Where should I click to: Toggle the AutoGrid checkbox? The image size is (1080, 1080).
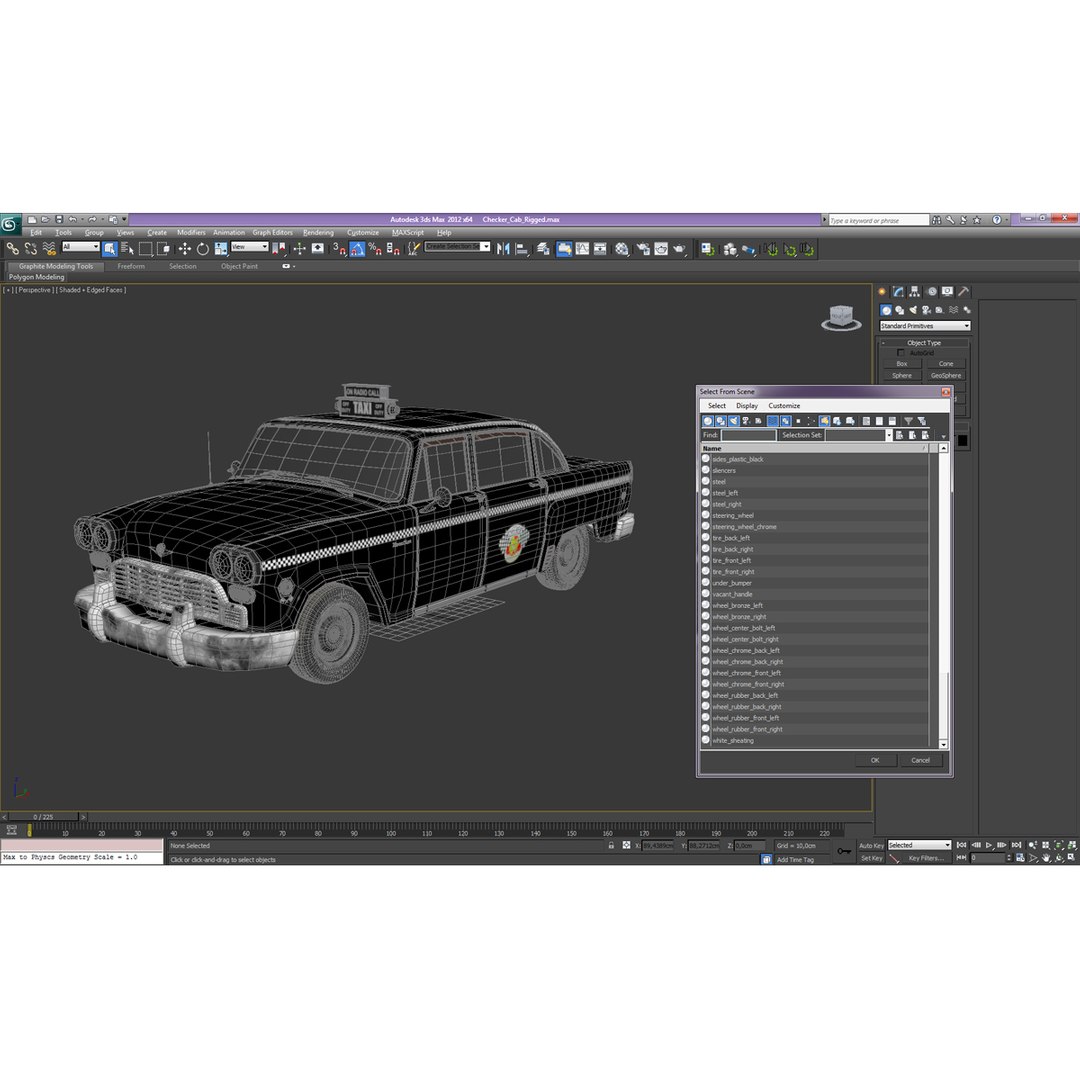(900, 353)
